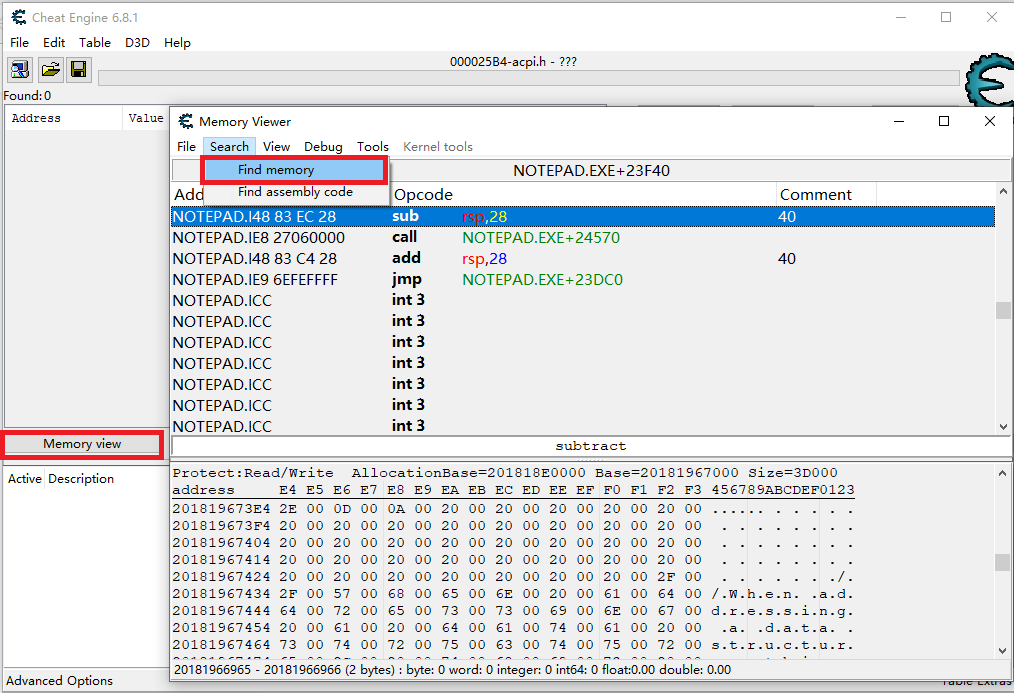Open the process selector icon
The image size is (1016, 695).
tap(20, 69)
